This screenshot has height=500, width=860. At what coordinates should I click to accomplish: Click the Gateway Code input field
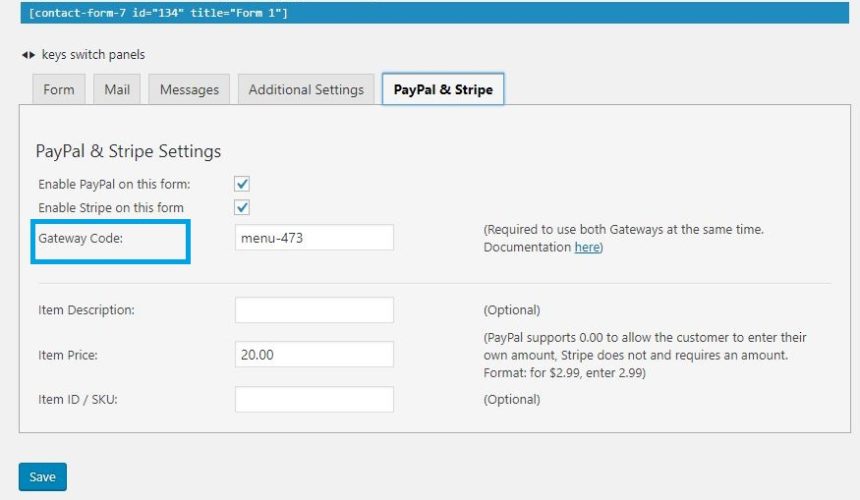click(314, 237)
